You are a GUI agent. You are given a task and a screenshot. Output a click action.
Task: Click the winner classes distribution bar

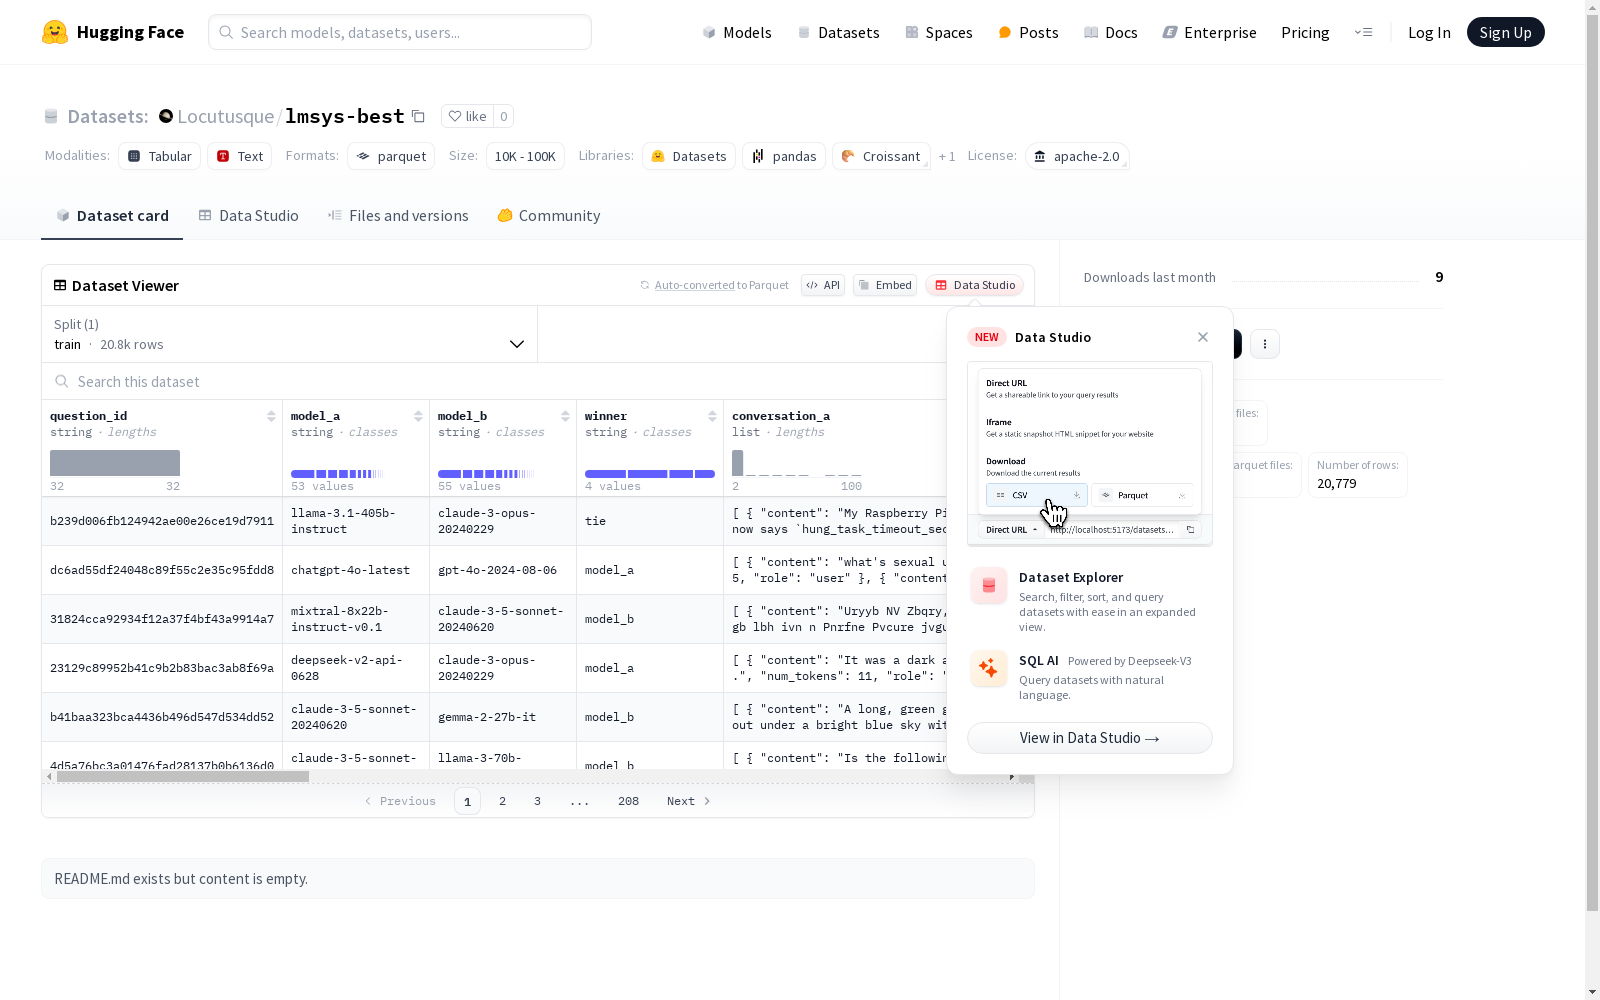click(650, 474)
